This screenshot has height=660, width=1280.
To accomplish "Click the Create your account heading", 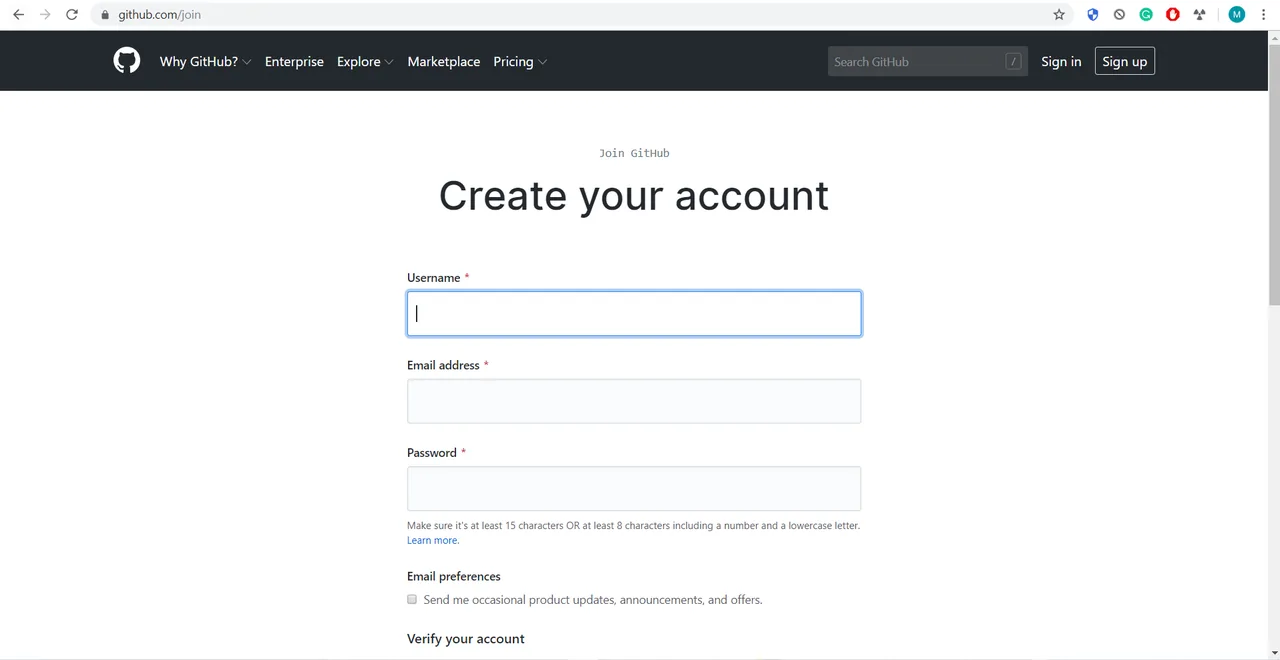I will (634, 195).
